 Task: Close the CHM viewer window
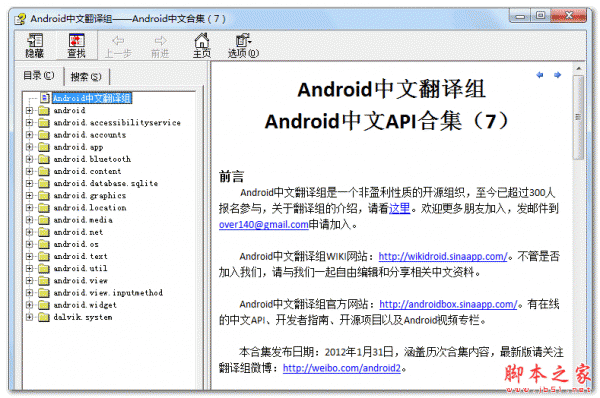tap(569, 16)
